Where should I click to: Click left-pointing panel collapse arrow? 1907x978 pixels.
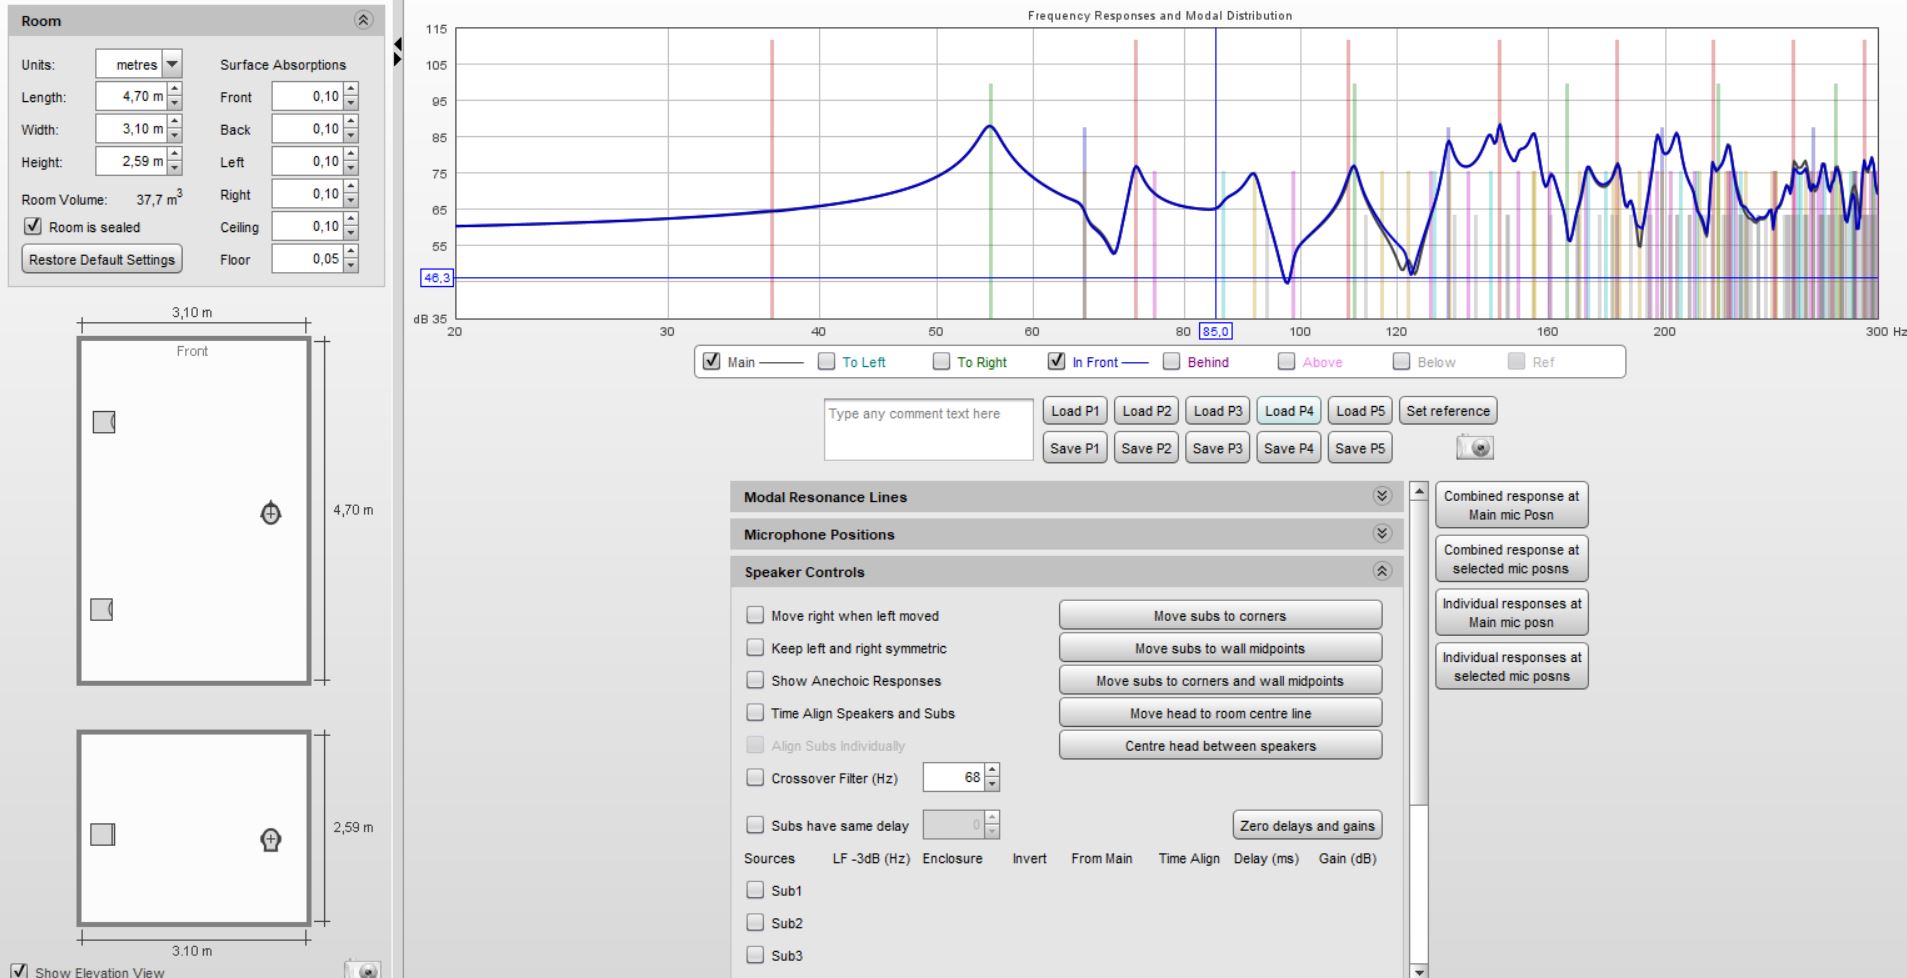tap(397, 44)
